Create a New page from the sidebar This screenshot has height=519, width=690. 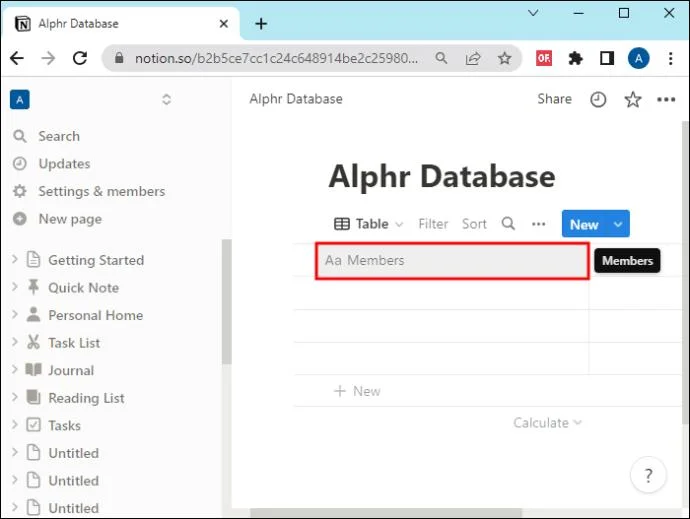click(70, 219)
